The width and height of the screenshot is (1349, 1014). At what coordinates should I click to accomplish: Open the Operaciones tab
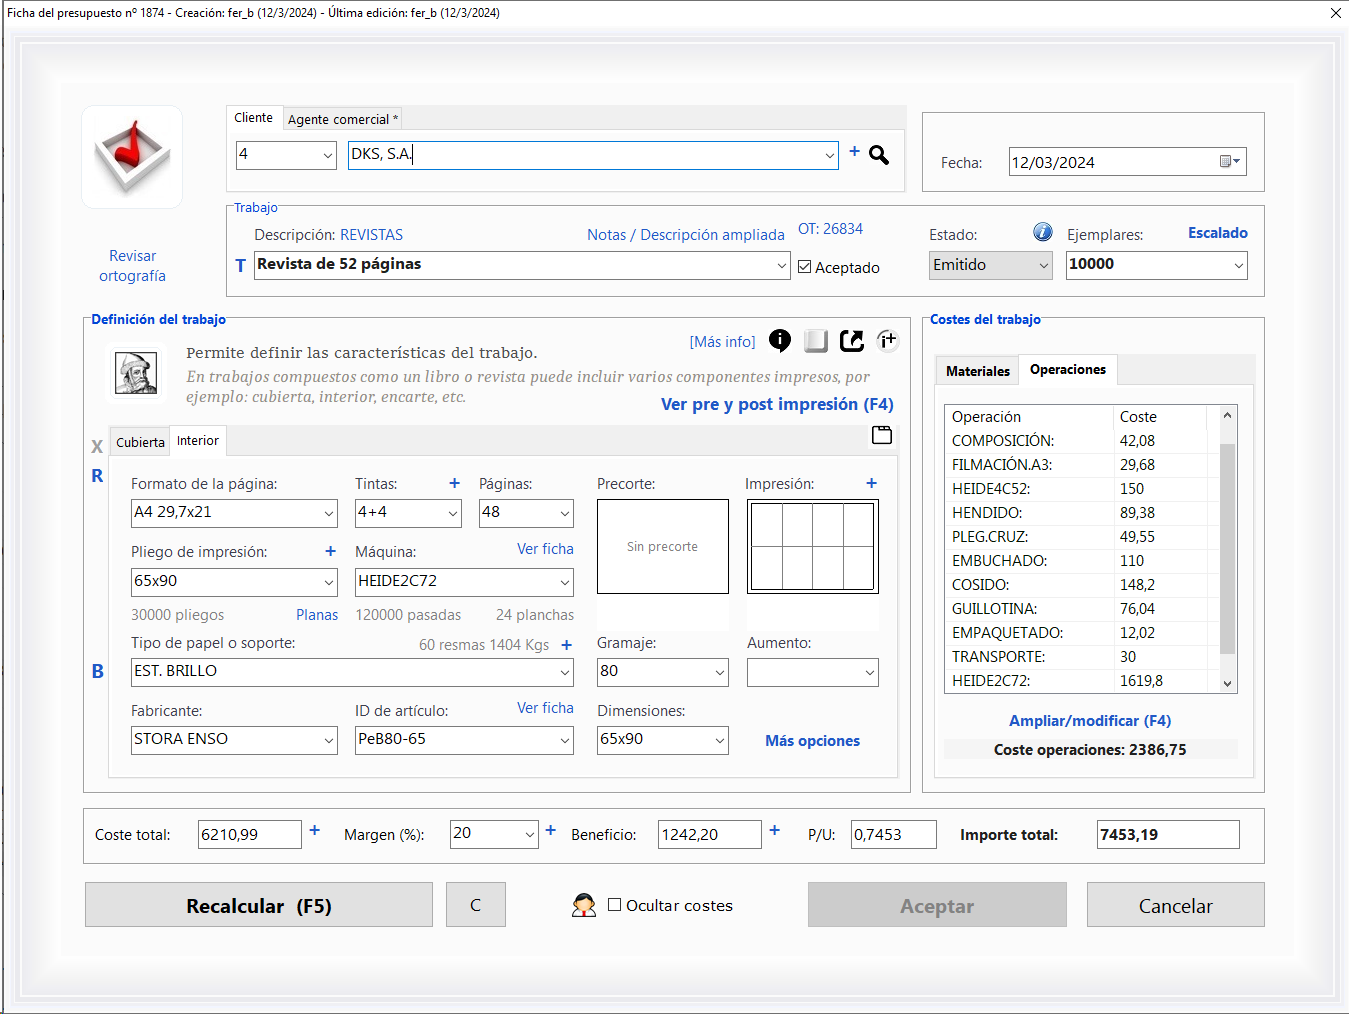click(x=1068, y=370)
